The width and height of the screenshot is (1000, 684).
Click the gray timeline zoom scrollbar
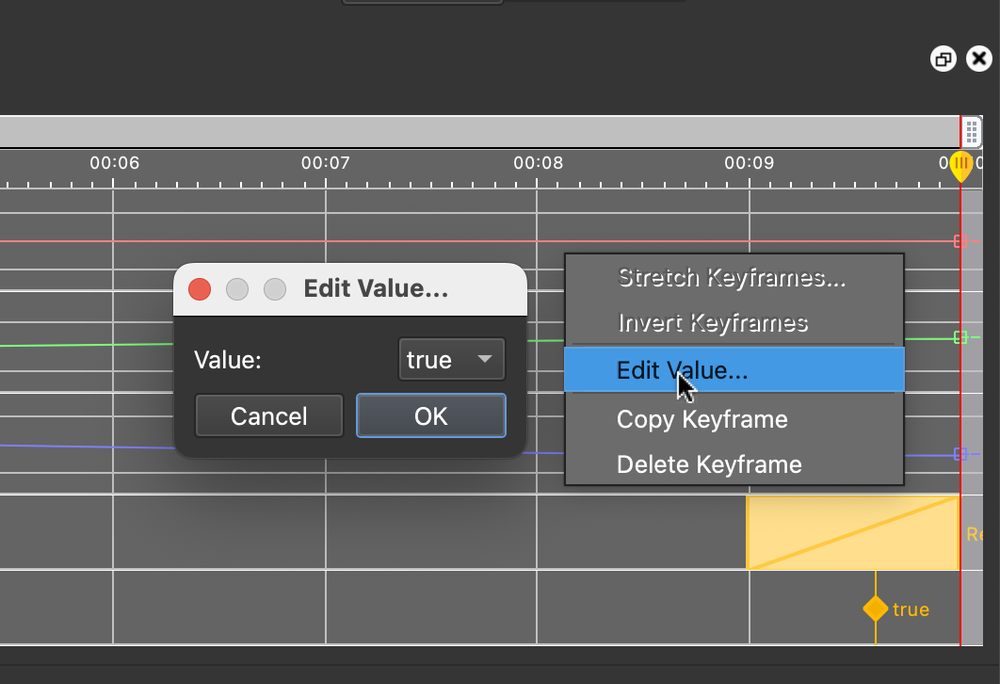click(x=480, y=132)
